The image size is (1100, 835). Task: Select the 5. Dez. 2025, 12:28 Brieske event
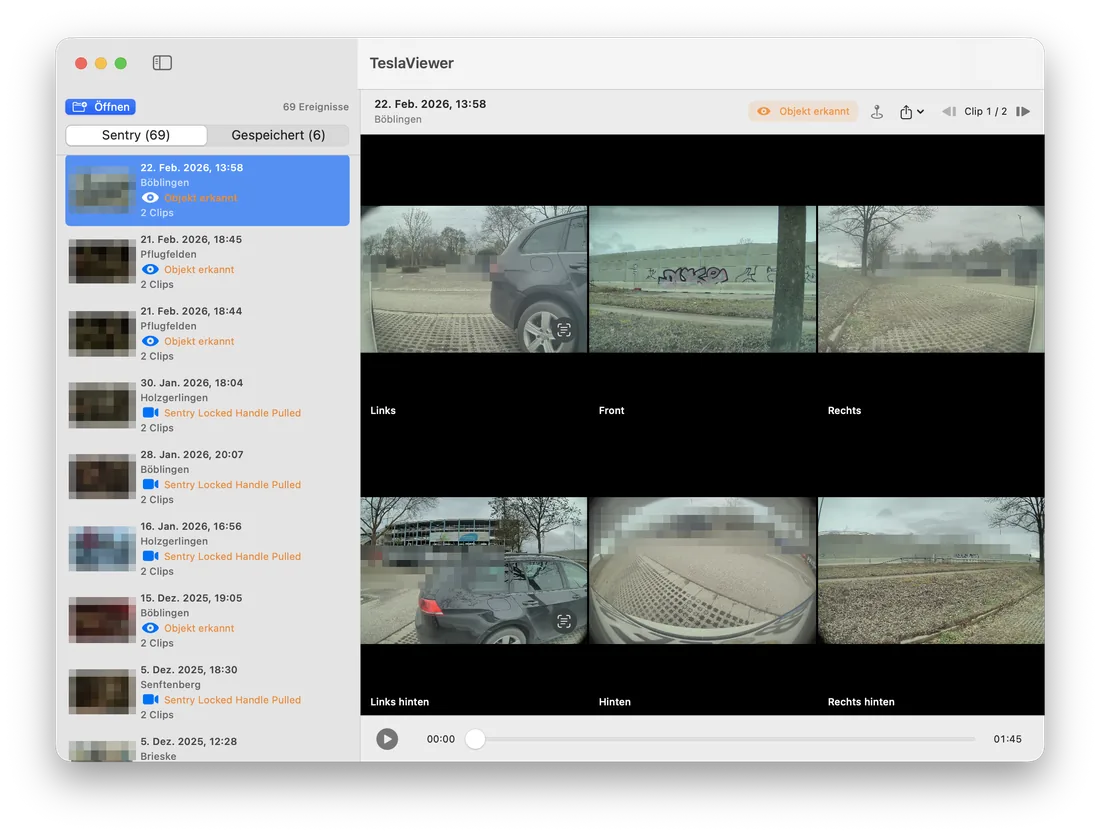(x=207, y=747)
